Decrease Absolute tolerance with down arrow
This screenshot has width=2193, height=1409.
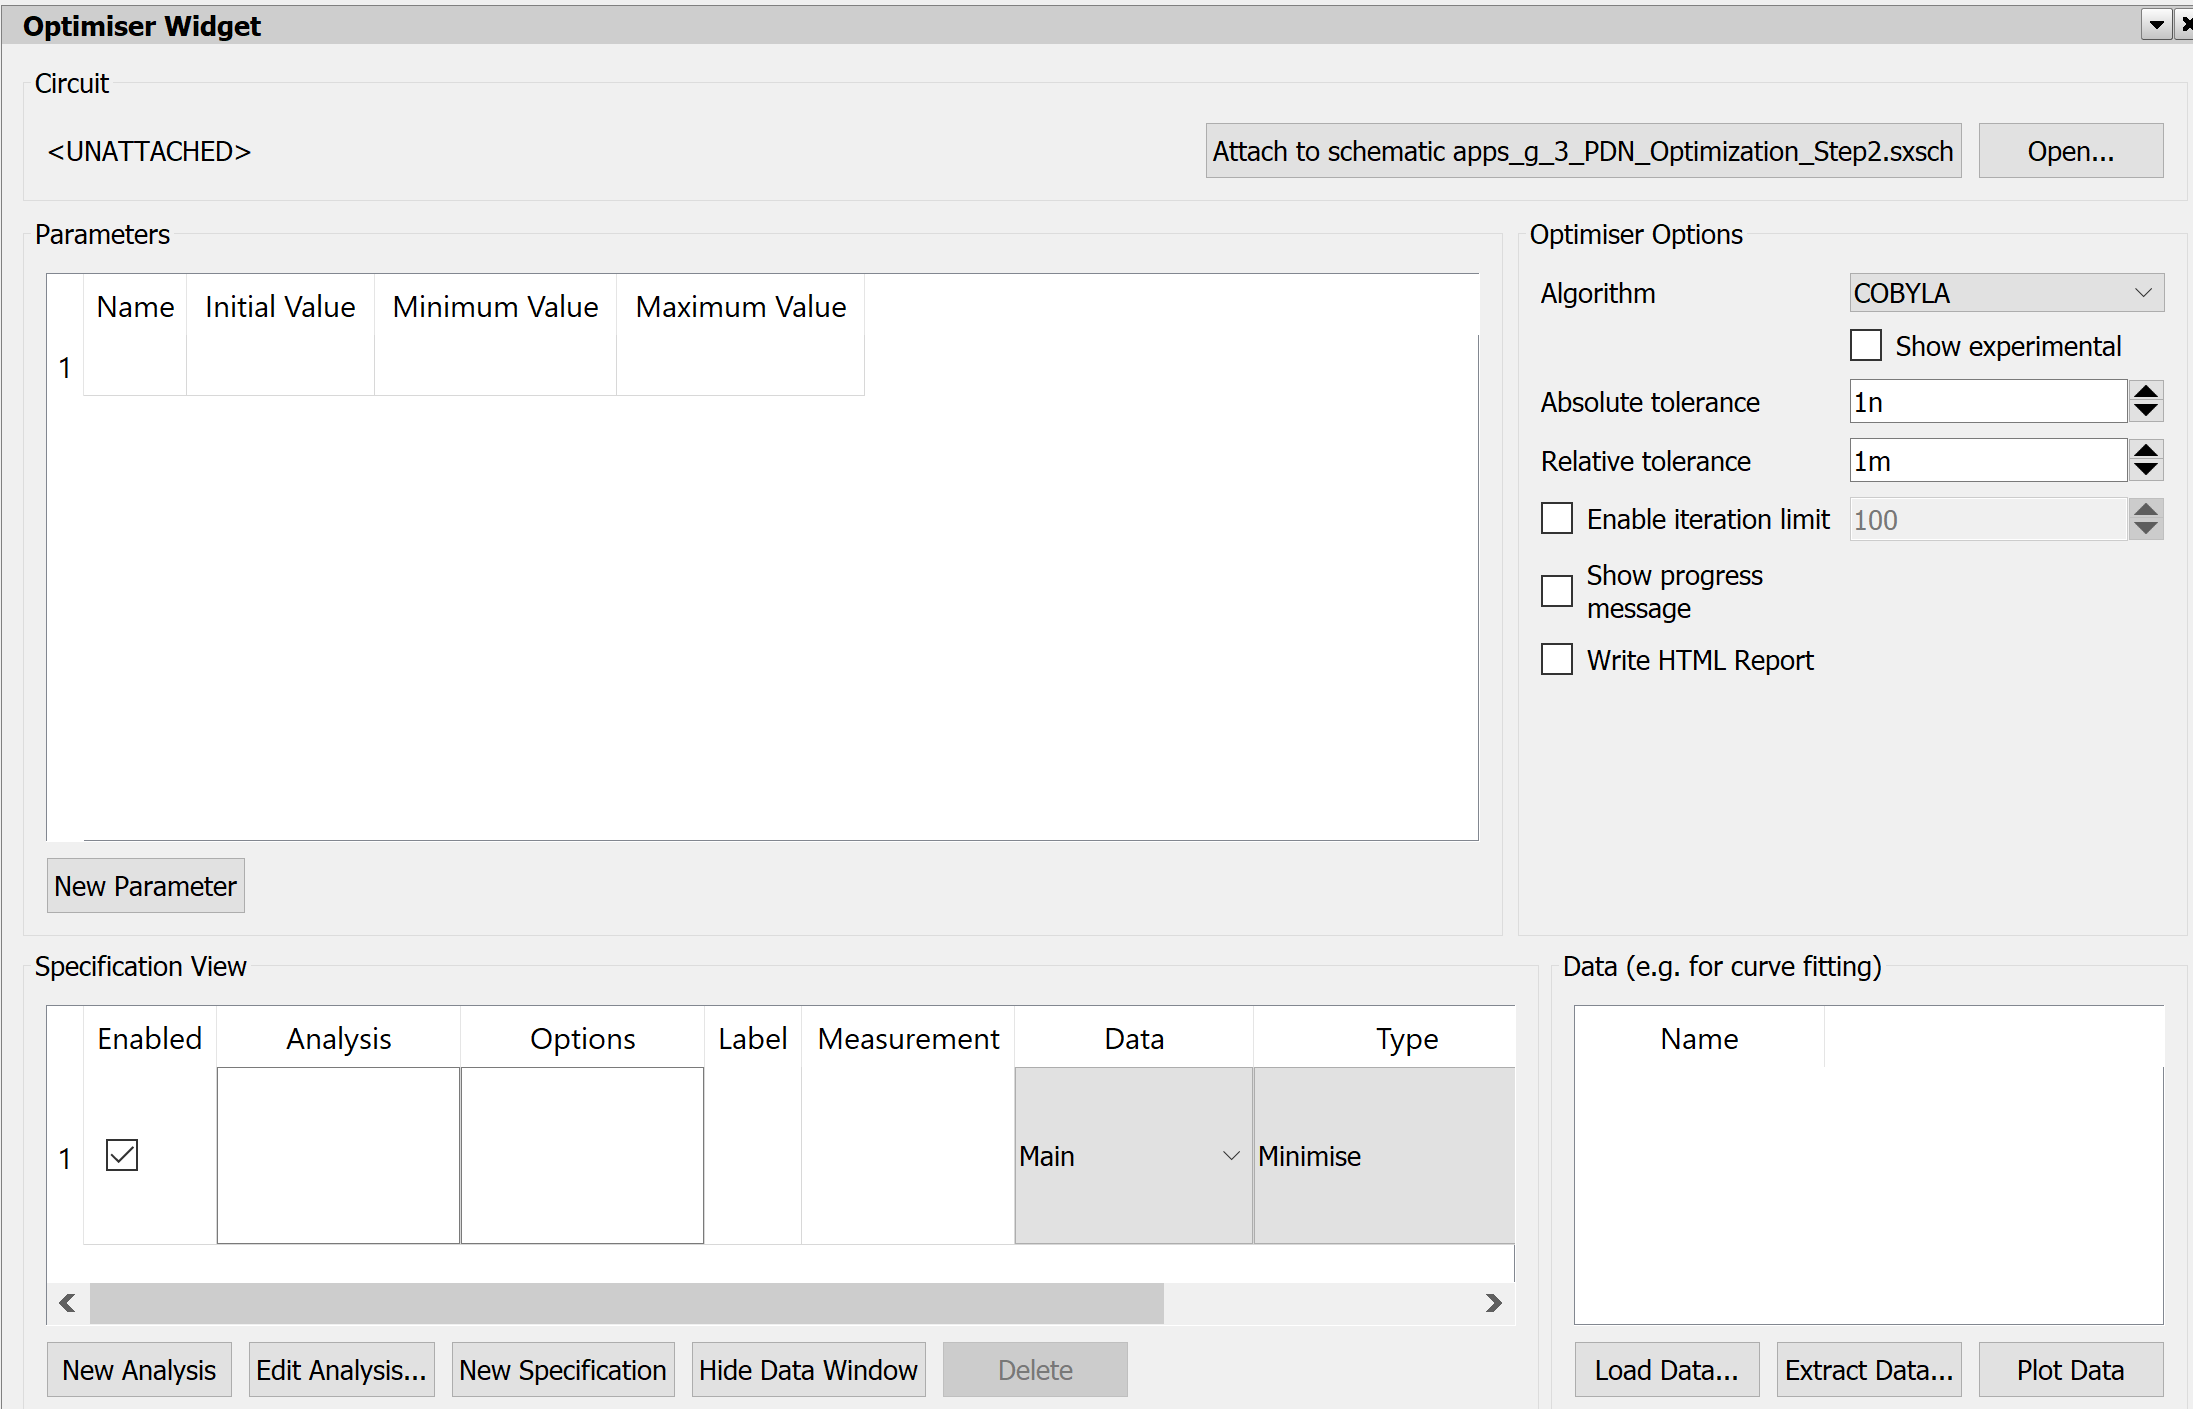[2145, 412]
